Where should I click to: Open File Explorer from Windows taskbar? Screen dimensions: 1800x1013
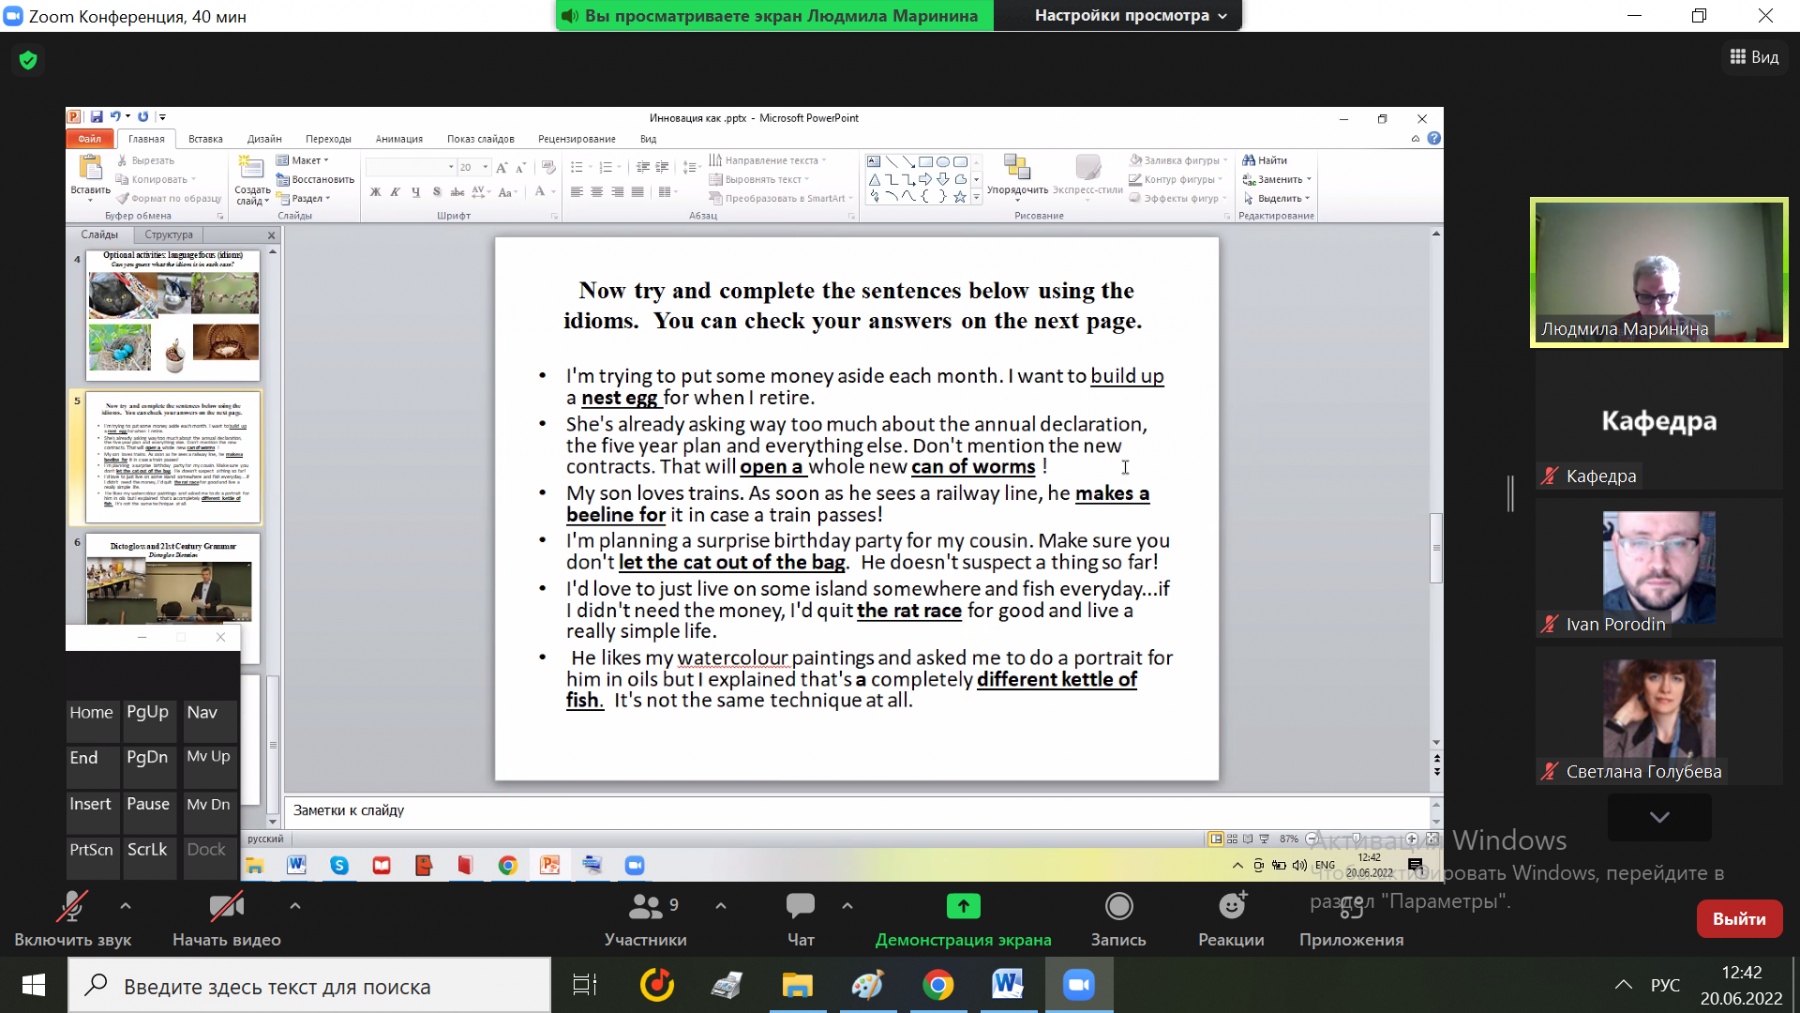[x=797, y=986]
